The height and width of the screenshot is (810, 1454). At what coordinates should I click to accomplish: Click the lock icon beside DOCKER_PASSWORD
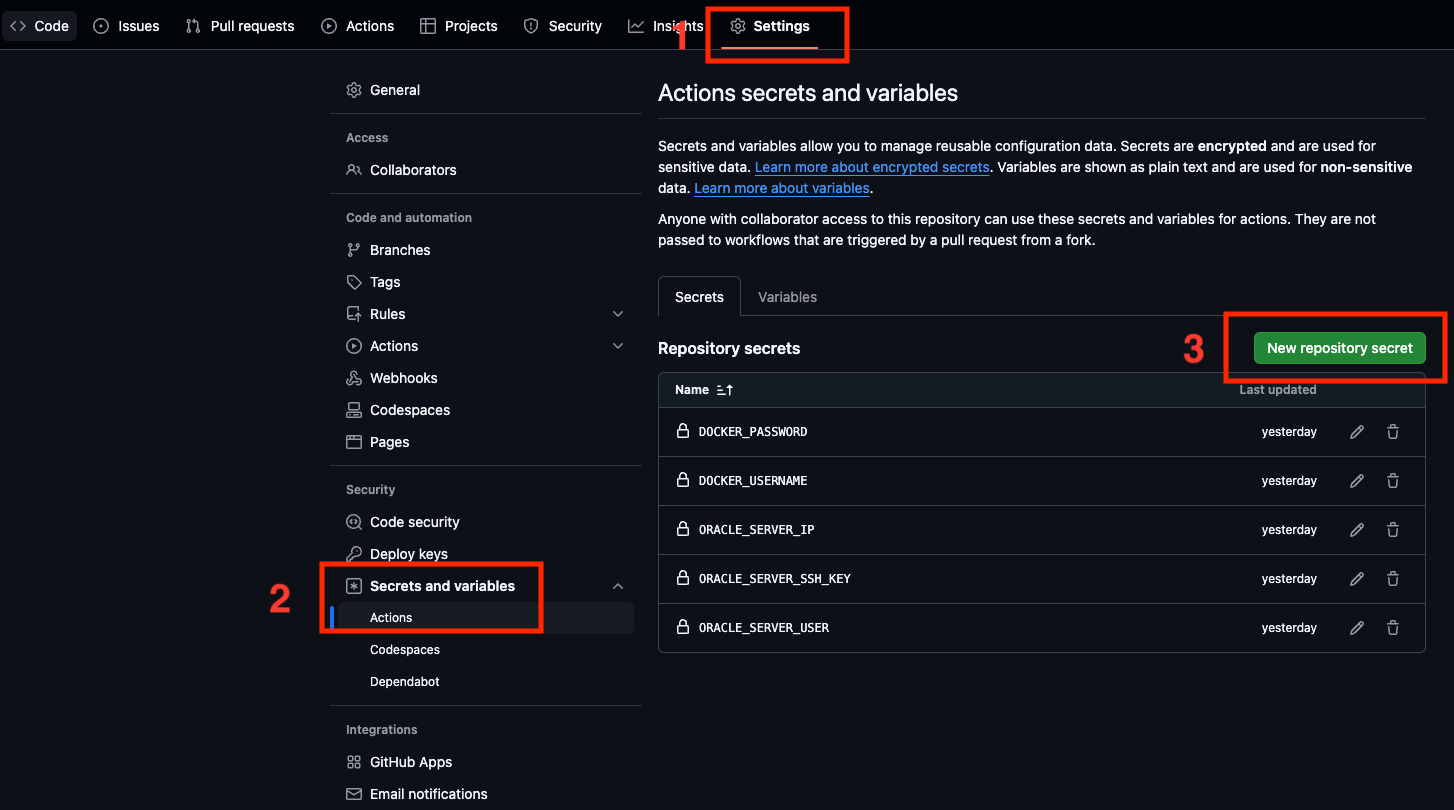coord(683,431)
